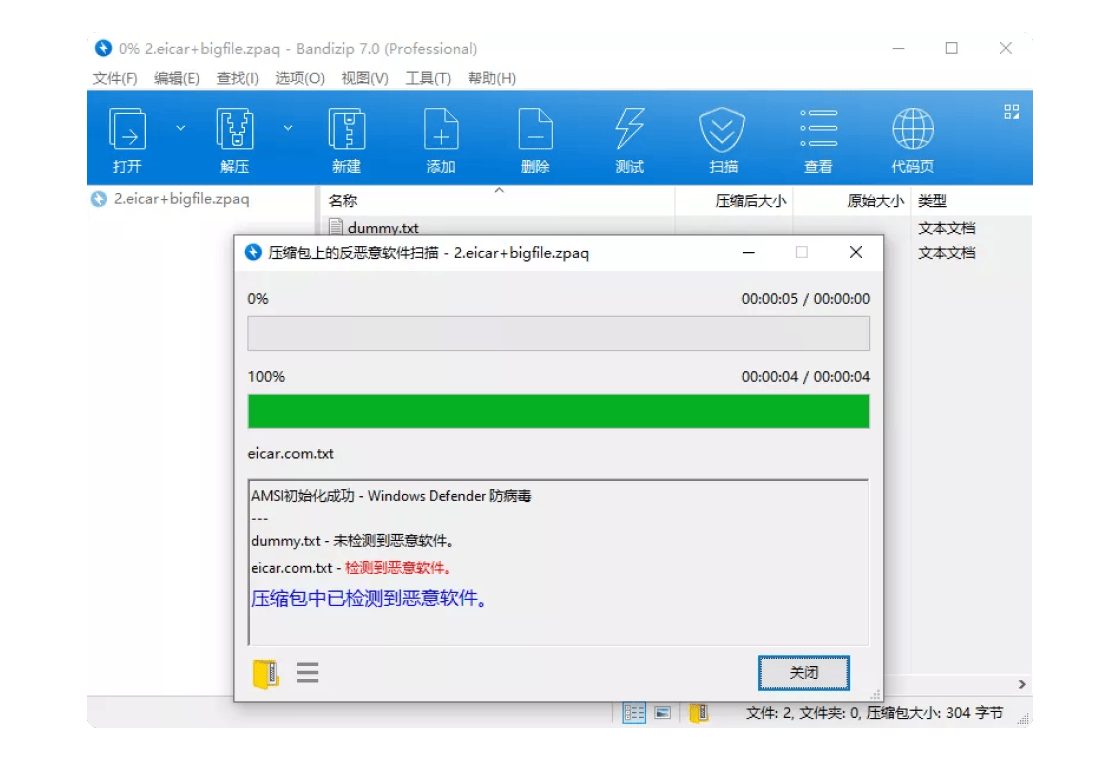Open the toolbar layout grid icon
Image resolution: width=1120 pixels, height=760 pixels.
point(1011,112)
